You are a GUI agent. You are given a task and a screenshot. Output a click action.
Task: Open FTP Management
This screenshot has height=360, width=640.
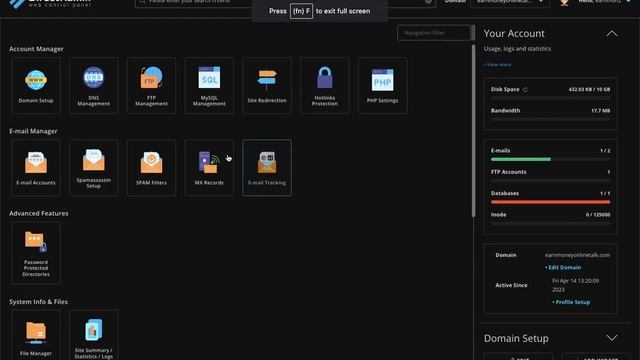pos(151,85)
